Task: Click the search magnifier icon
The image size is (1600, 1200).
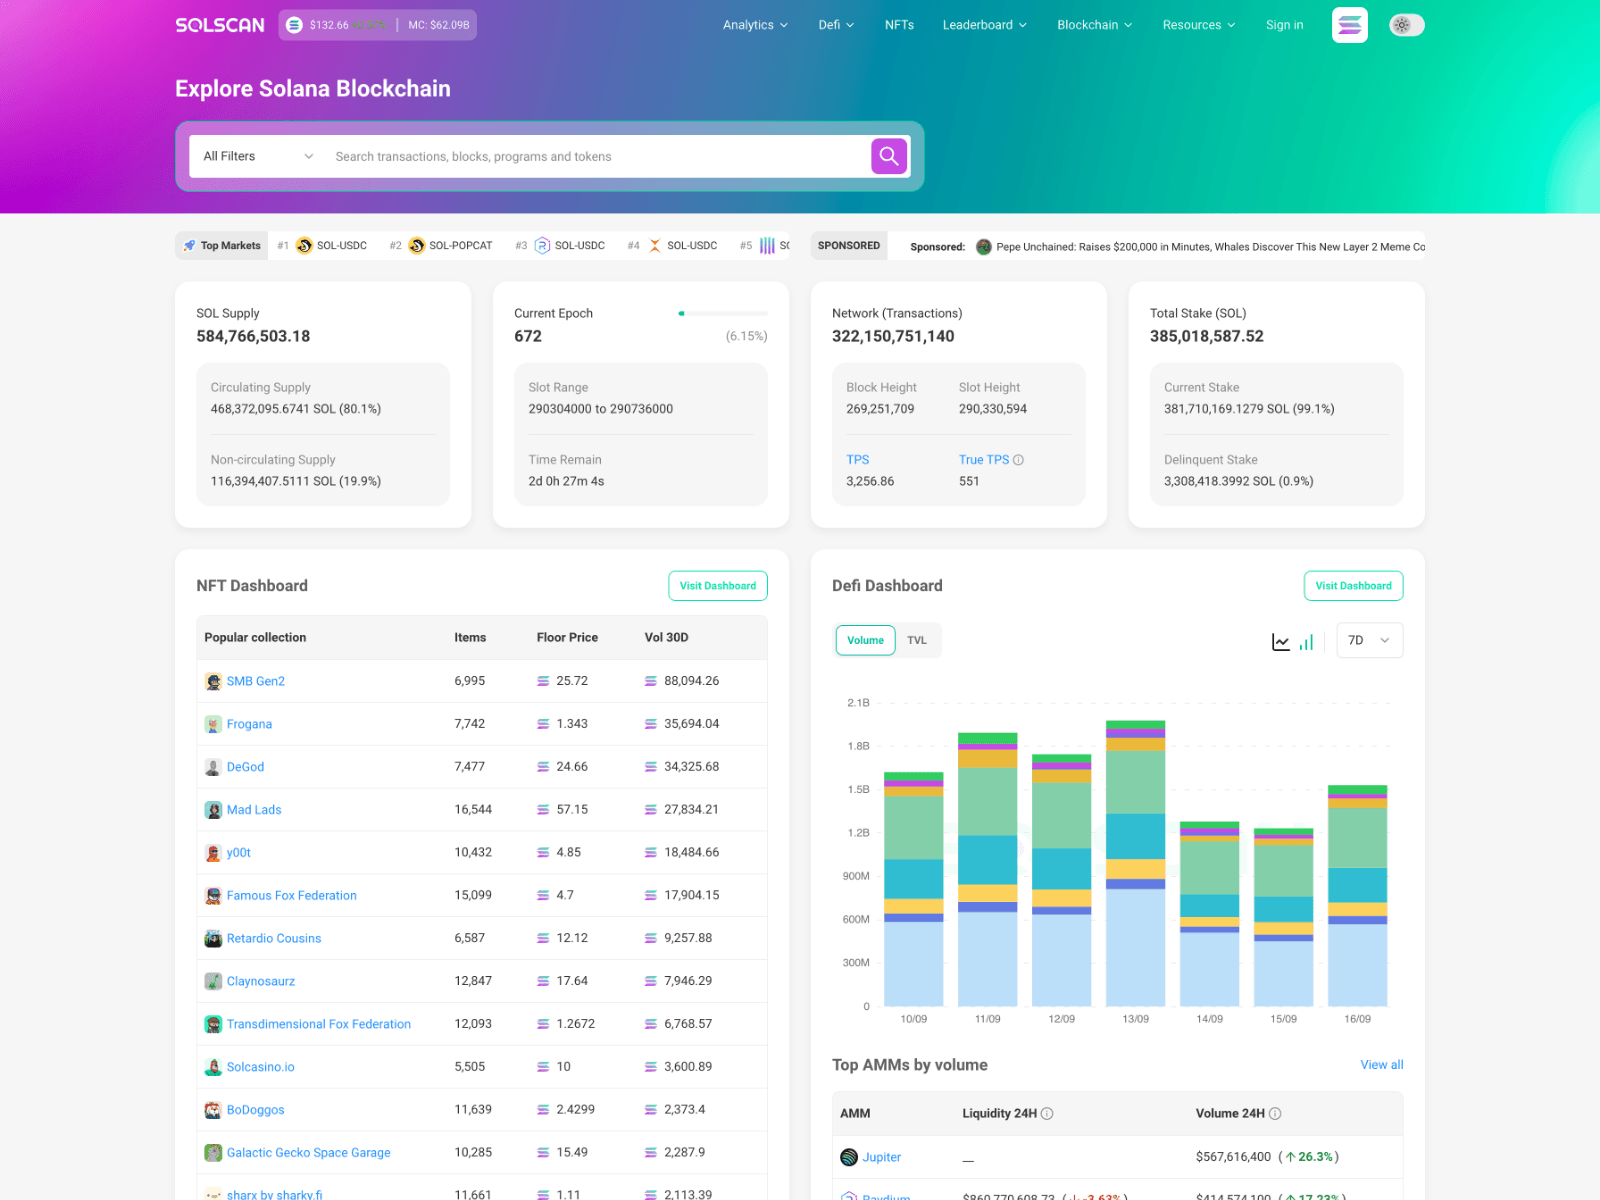Action: click(888, 156)
